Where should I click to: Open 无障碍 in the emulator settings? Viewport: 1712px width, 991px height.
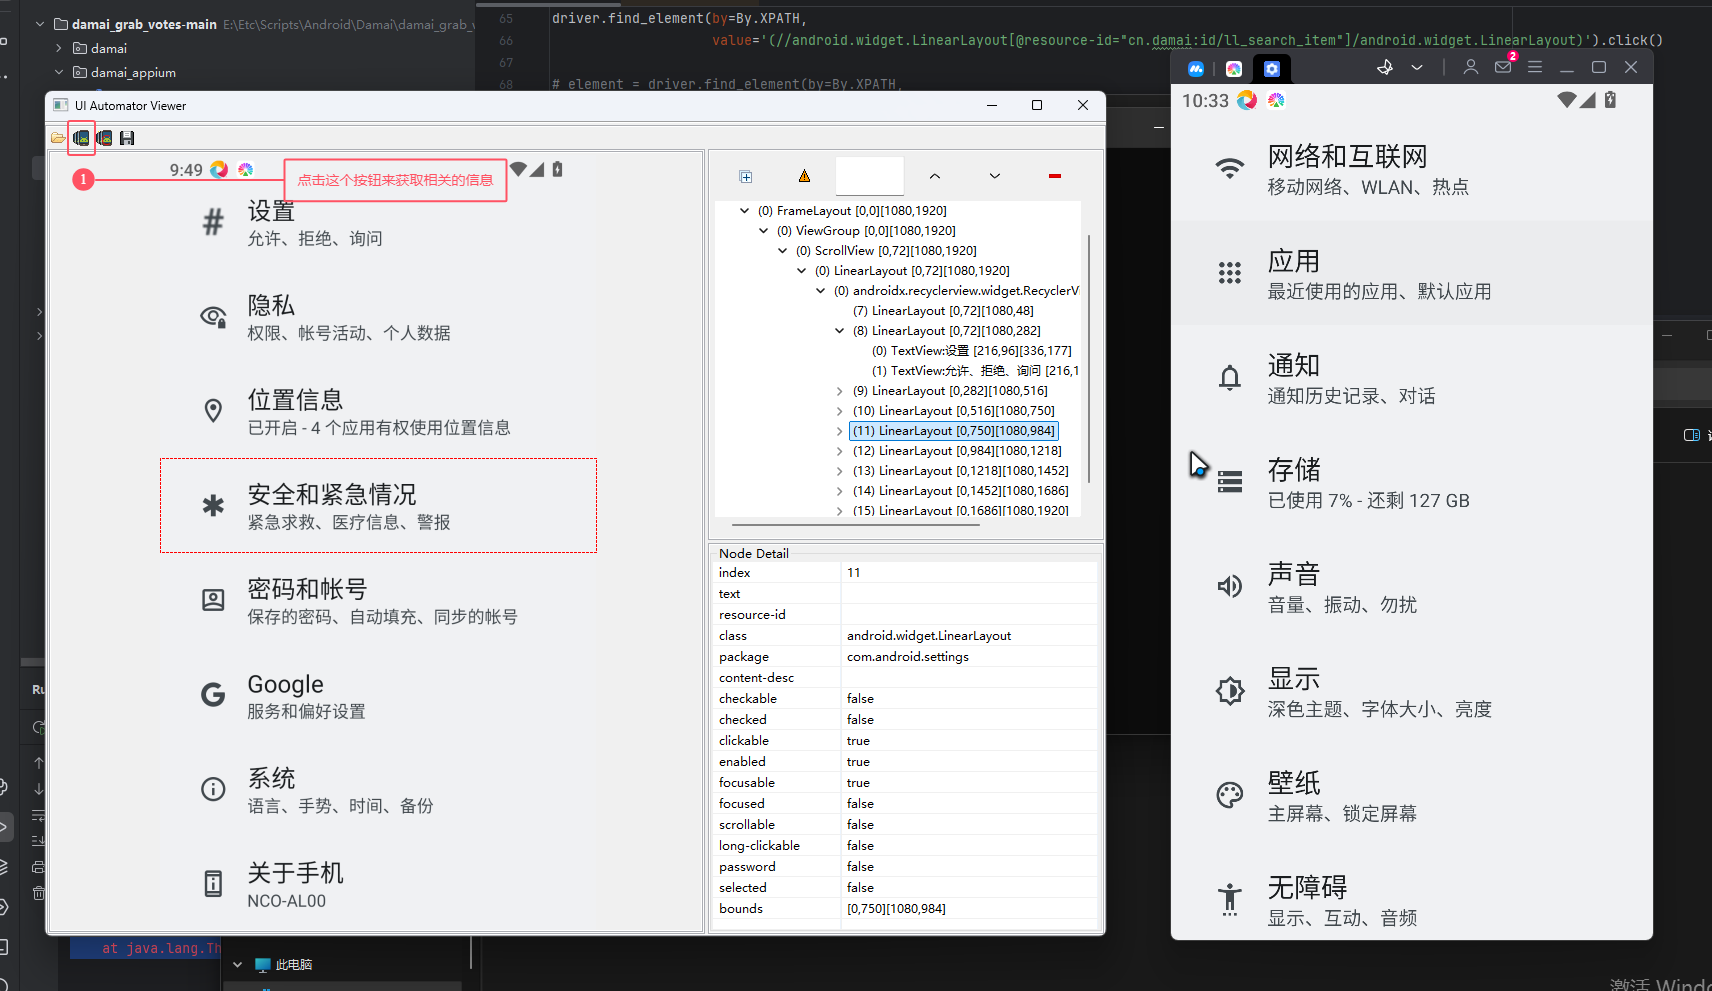click(1412, 899)
